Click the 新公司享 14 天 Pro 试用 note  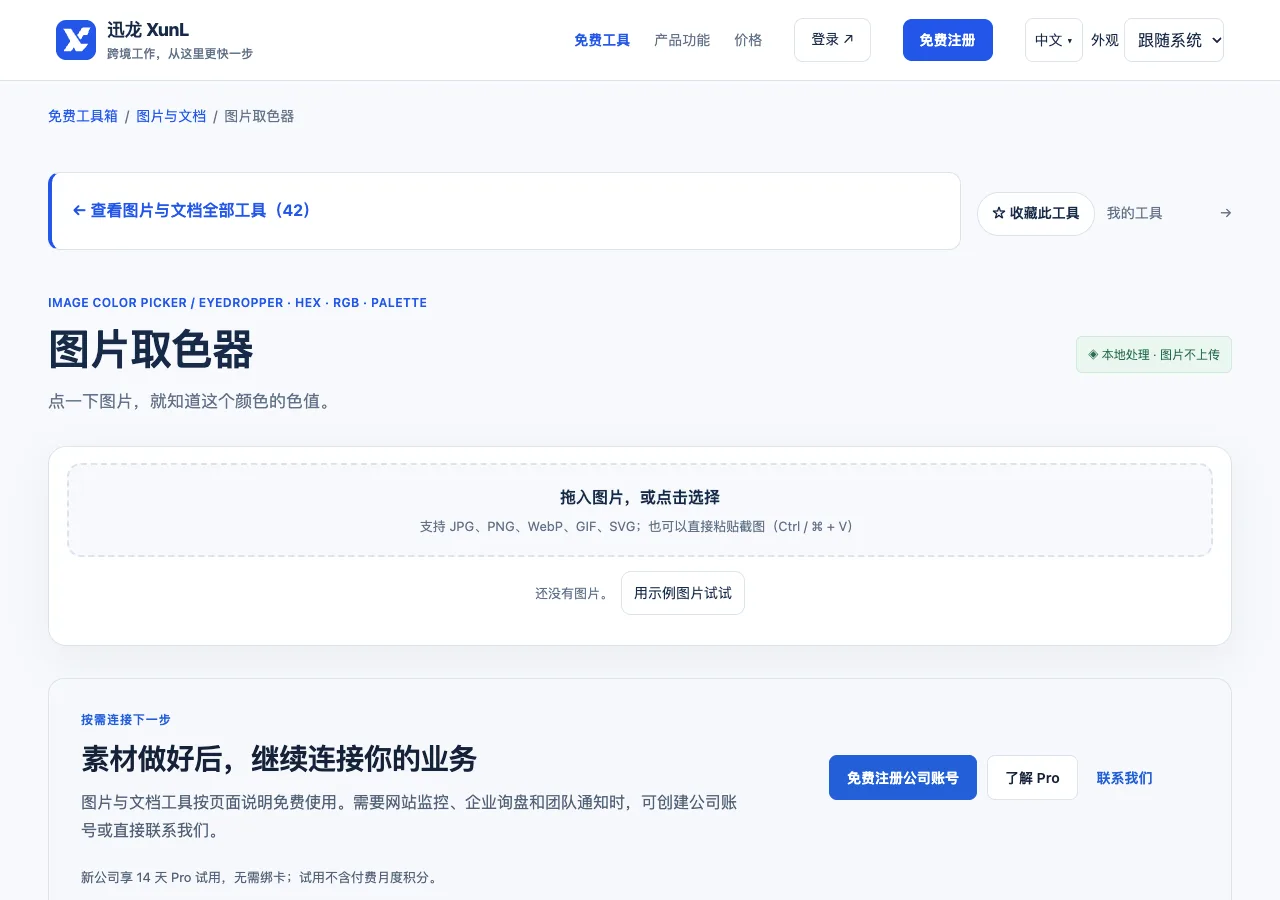pyautogui.click(x=259, y=878)
